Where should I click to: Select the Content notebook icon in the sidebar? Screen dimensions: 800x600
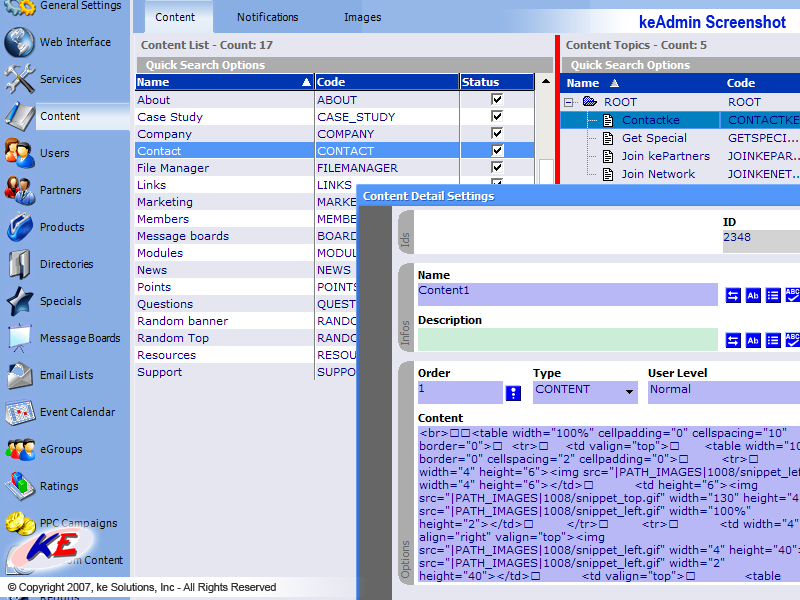[19, 116]
